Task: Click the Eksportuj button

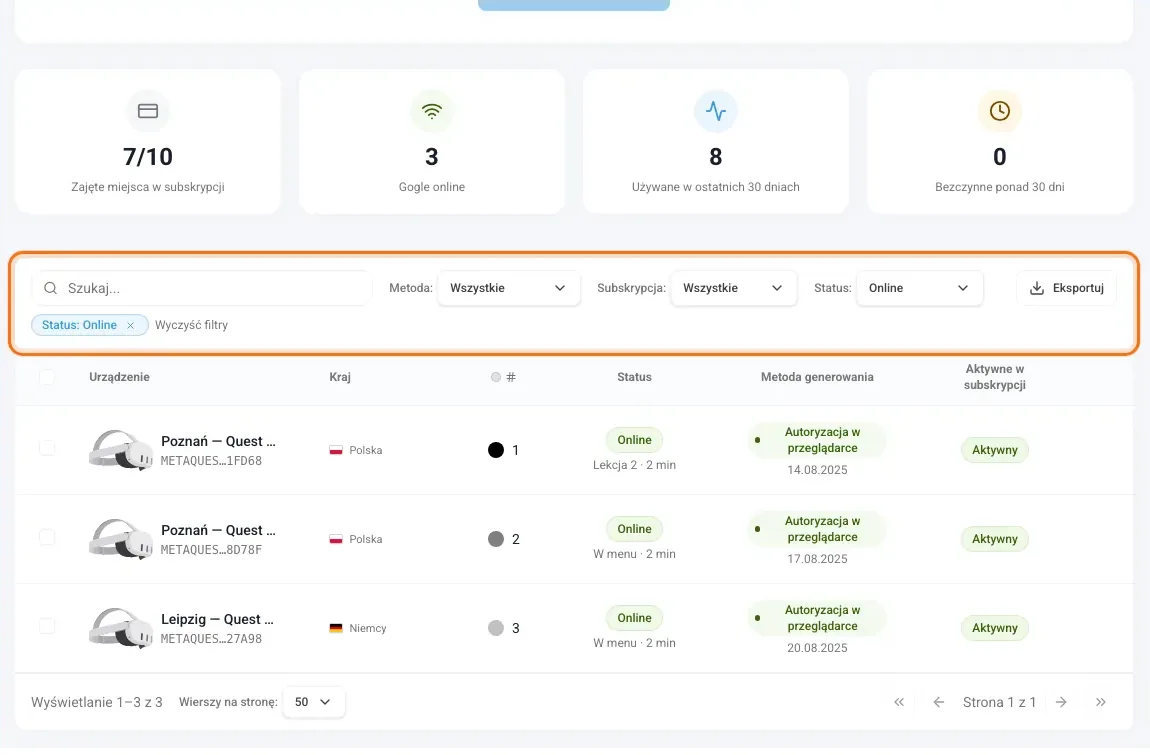Action: (x=1066, y=288)
